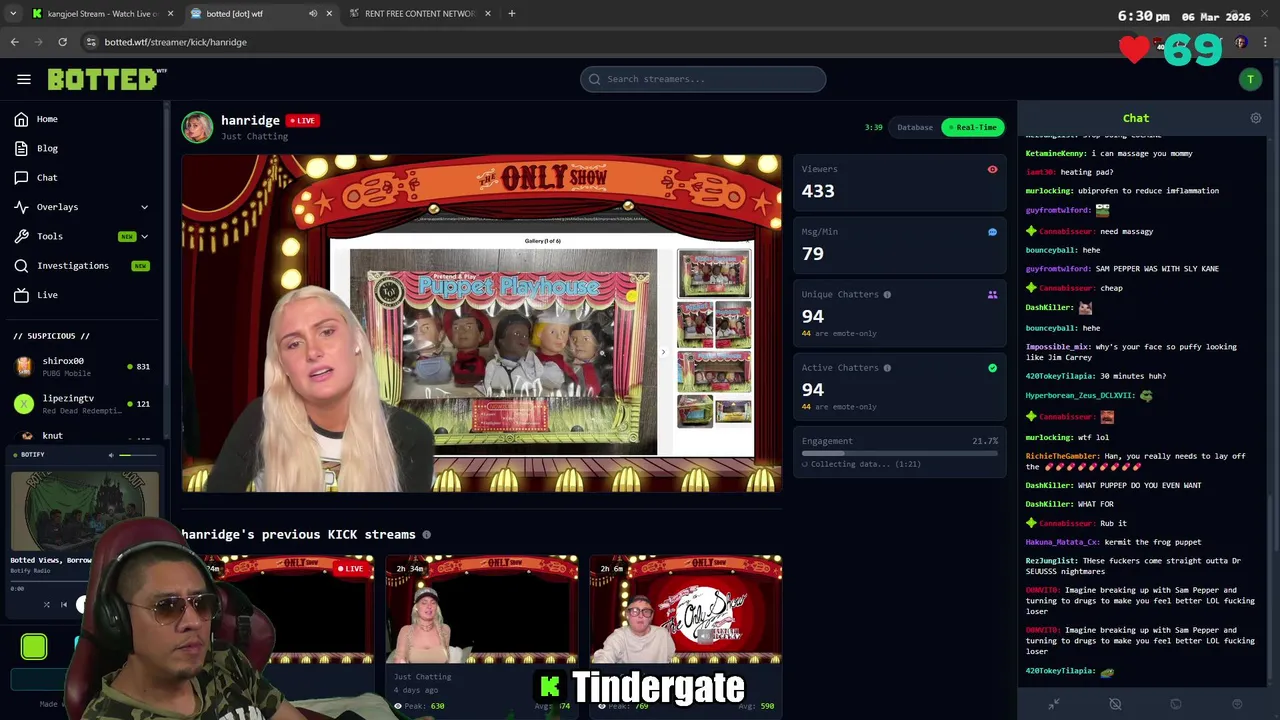Image resolution: width=1280 pixels, height=720 pixels.
Task: Click chat username Hakuna_Matata_Cx
Action: (x=1062, y=542)
